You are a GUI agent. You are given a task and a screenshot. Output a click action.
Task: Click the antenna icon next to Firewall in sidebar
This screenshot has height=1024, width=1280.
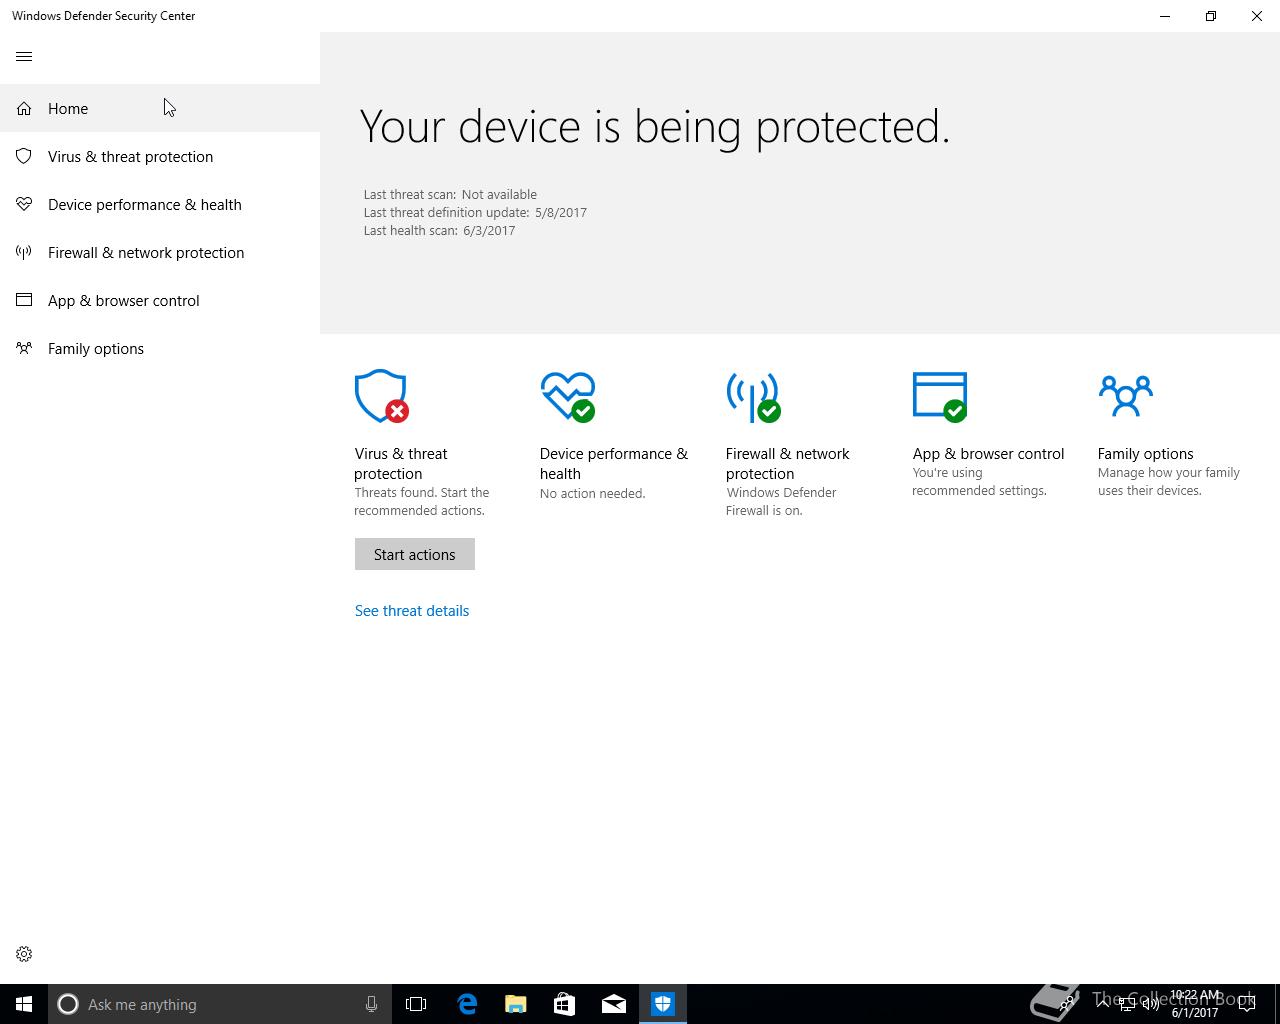pyautogui.click(x=24, y=252)
